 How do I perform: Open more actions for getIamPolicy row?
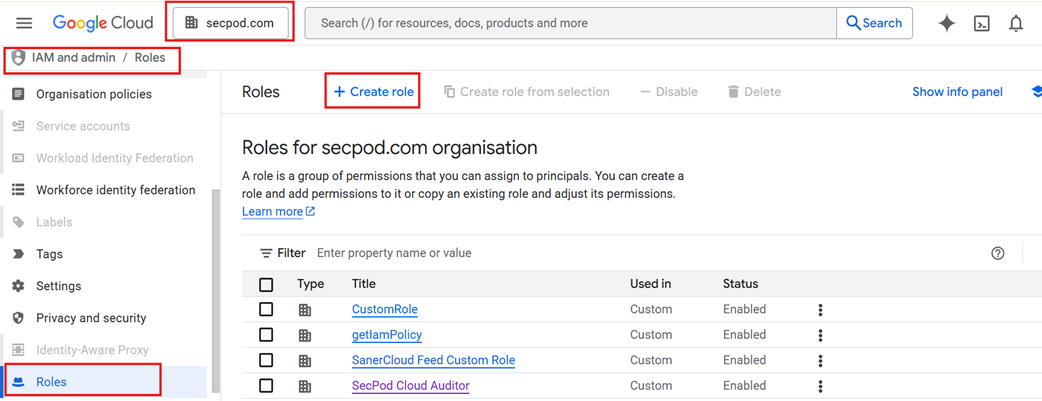click(820, 335)
